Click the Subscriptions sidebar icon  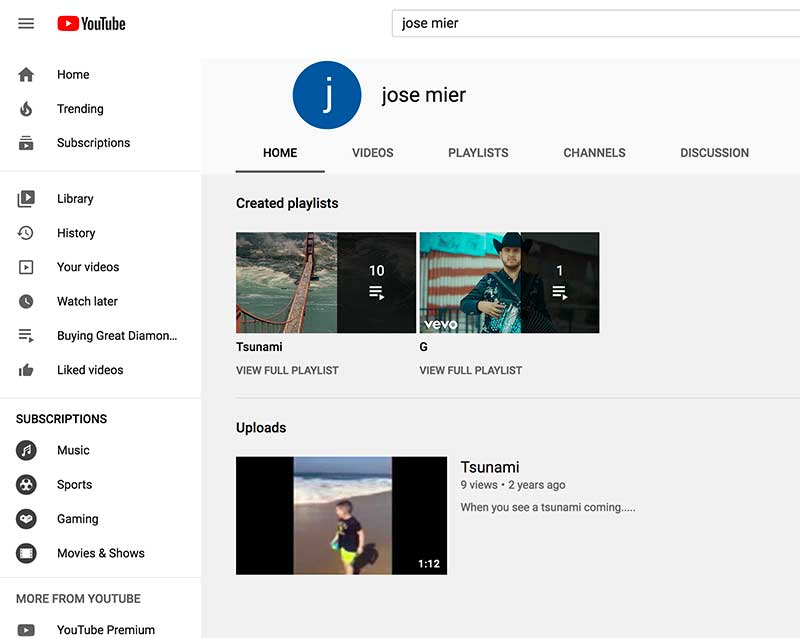[x=26, y=143]
